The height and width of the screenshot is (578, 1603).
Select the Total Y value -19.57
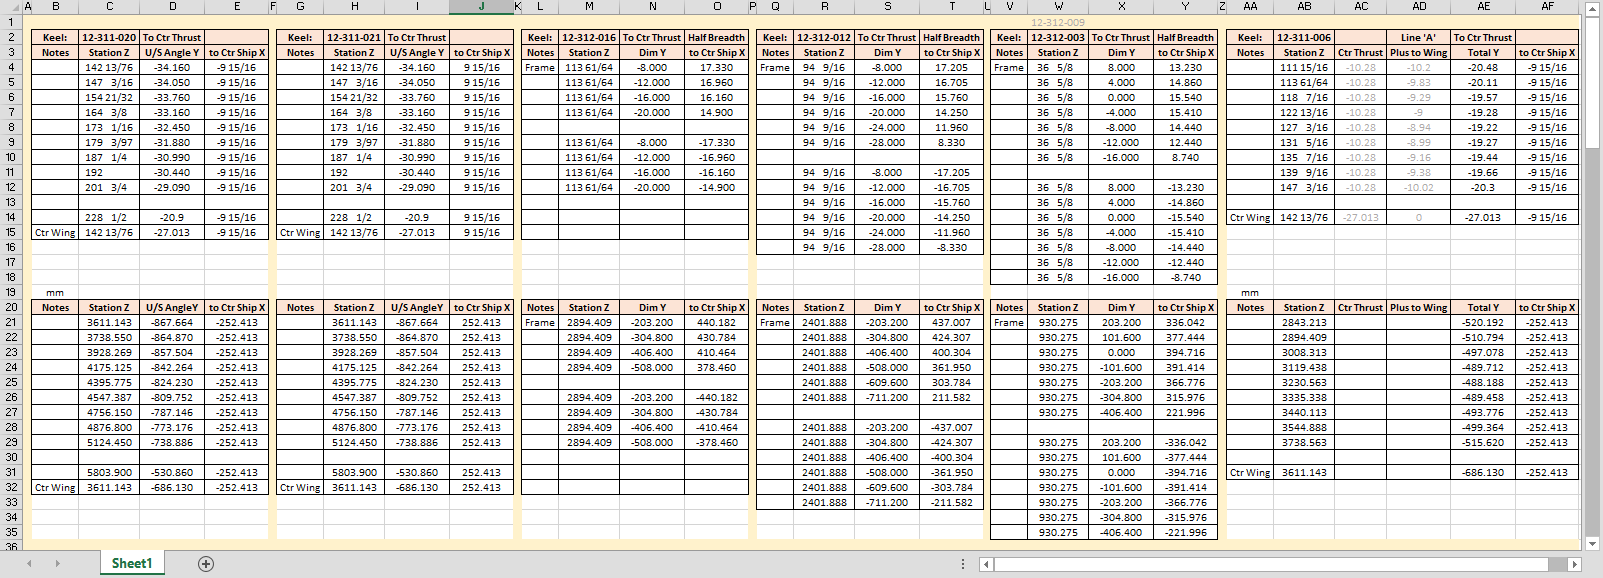[x=1483, y=98]
